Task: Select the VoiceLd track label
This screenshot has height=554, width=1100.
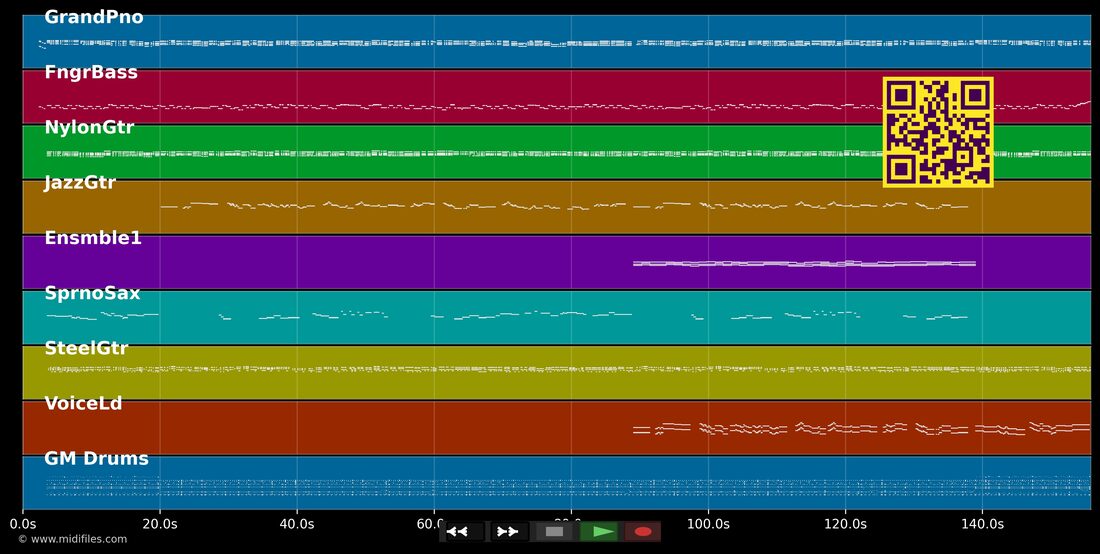Action: 83,403
